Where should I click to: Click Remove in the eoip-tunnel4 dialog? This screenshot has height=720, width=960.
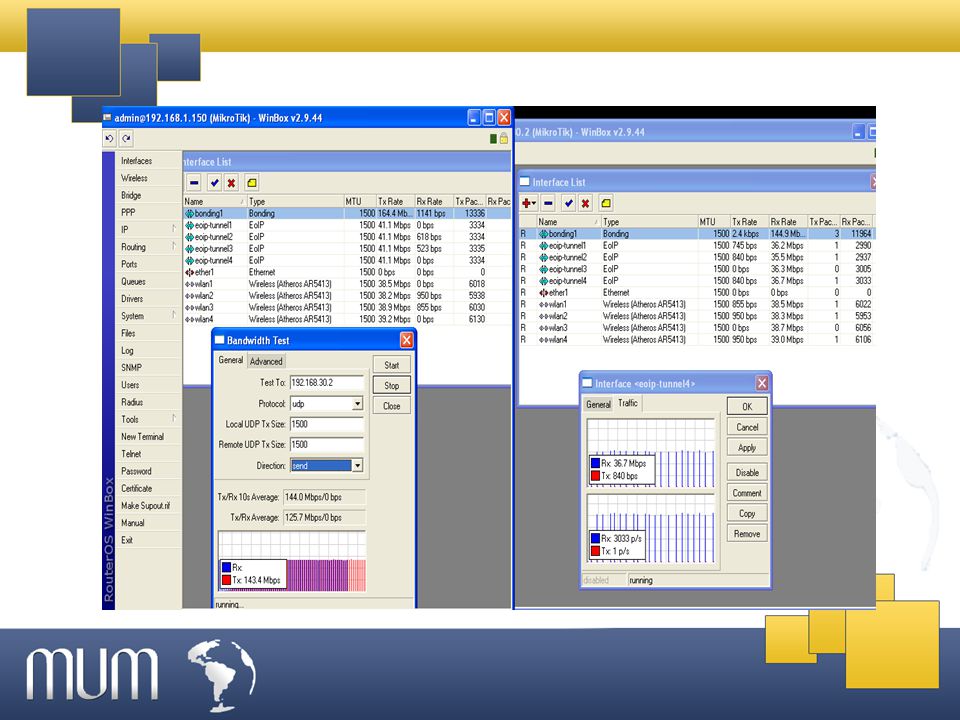[x=747, y=534]
